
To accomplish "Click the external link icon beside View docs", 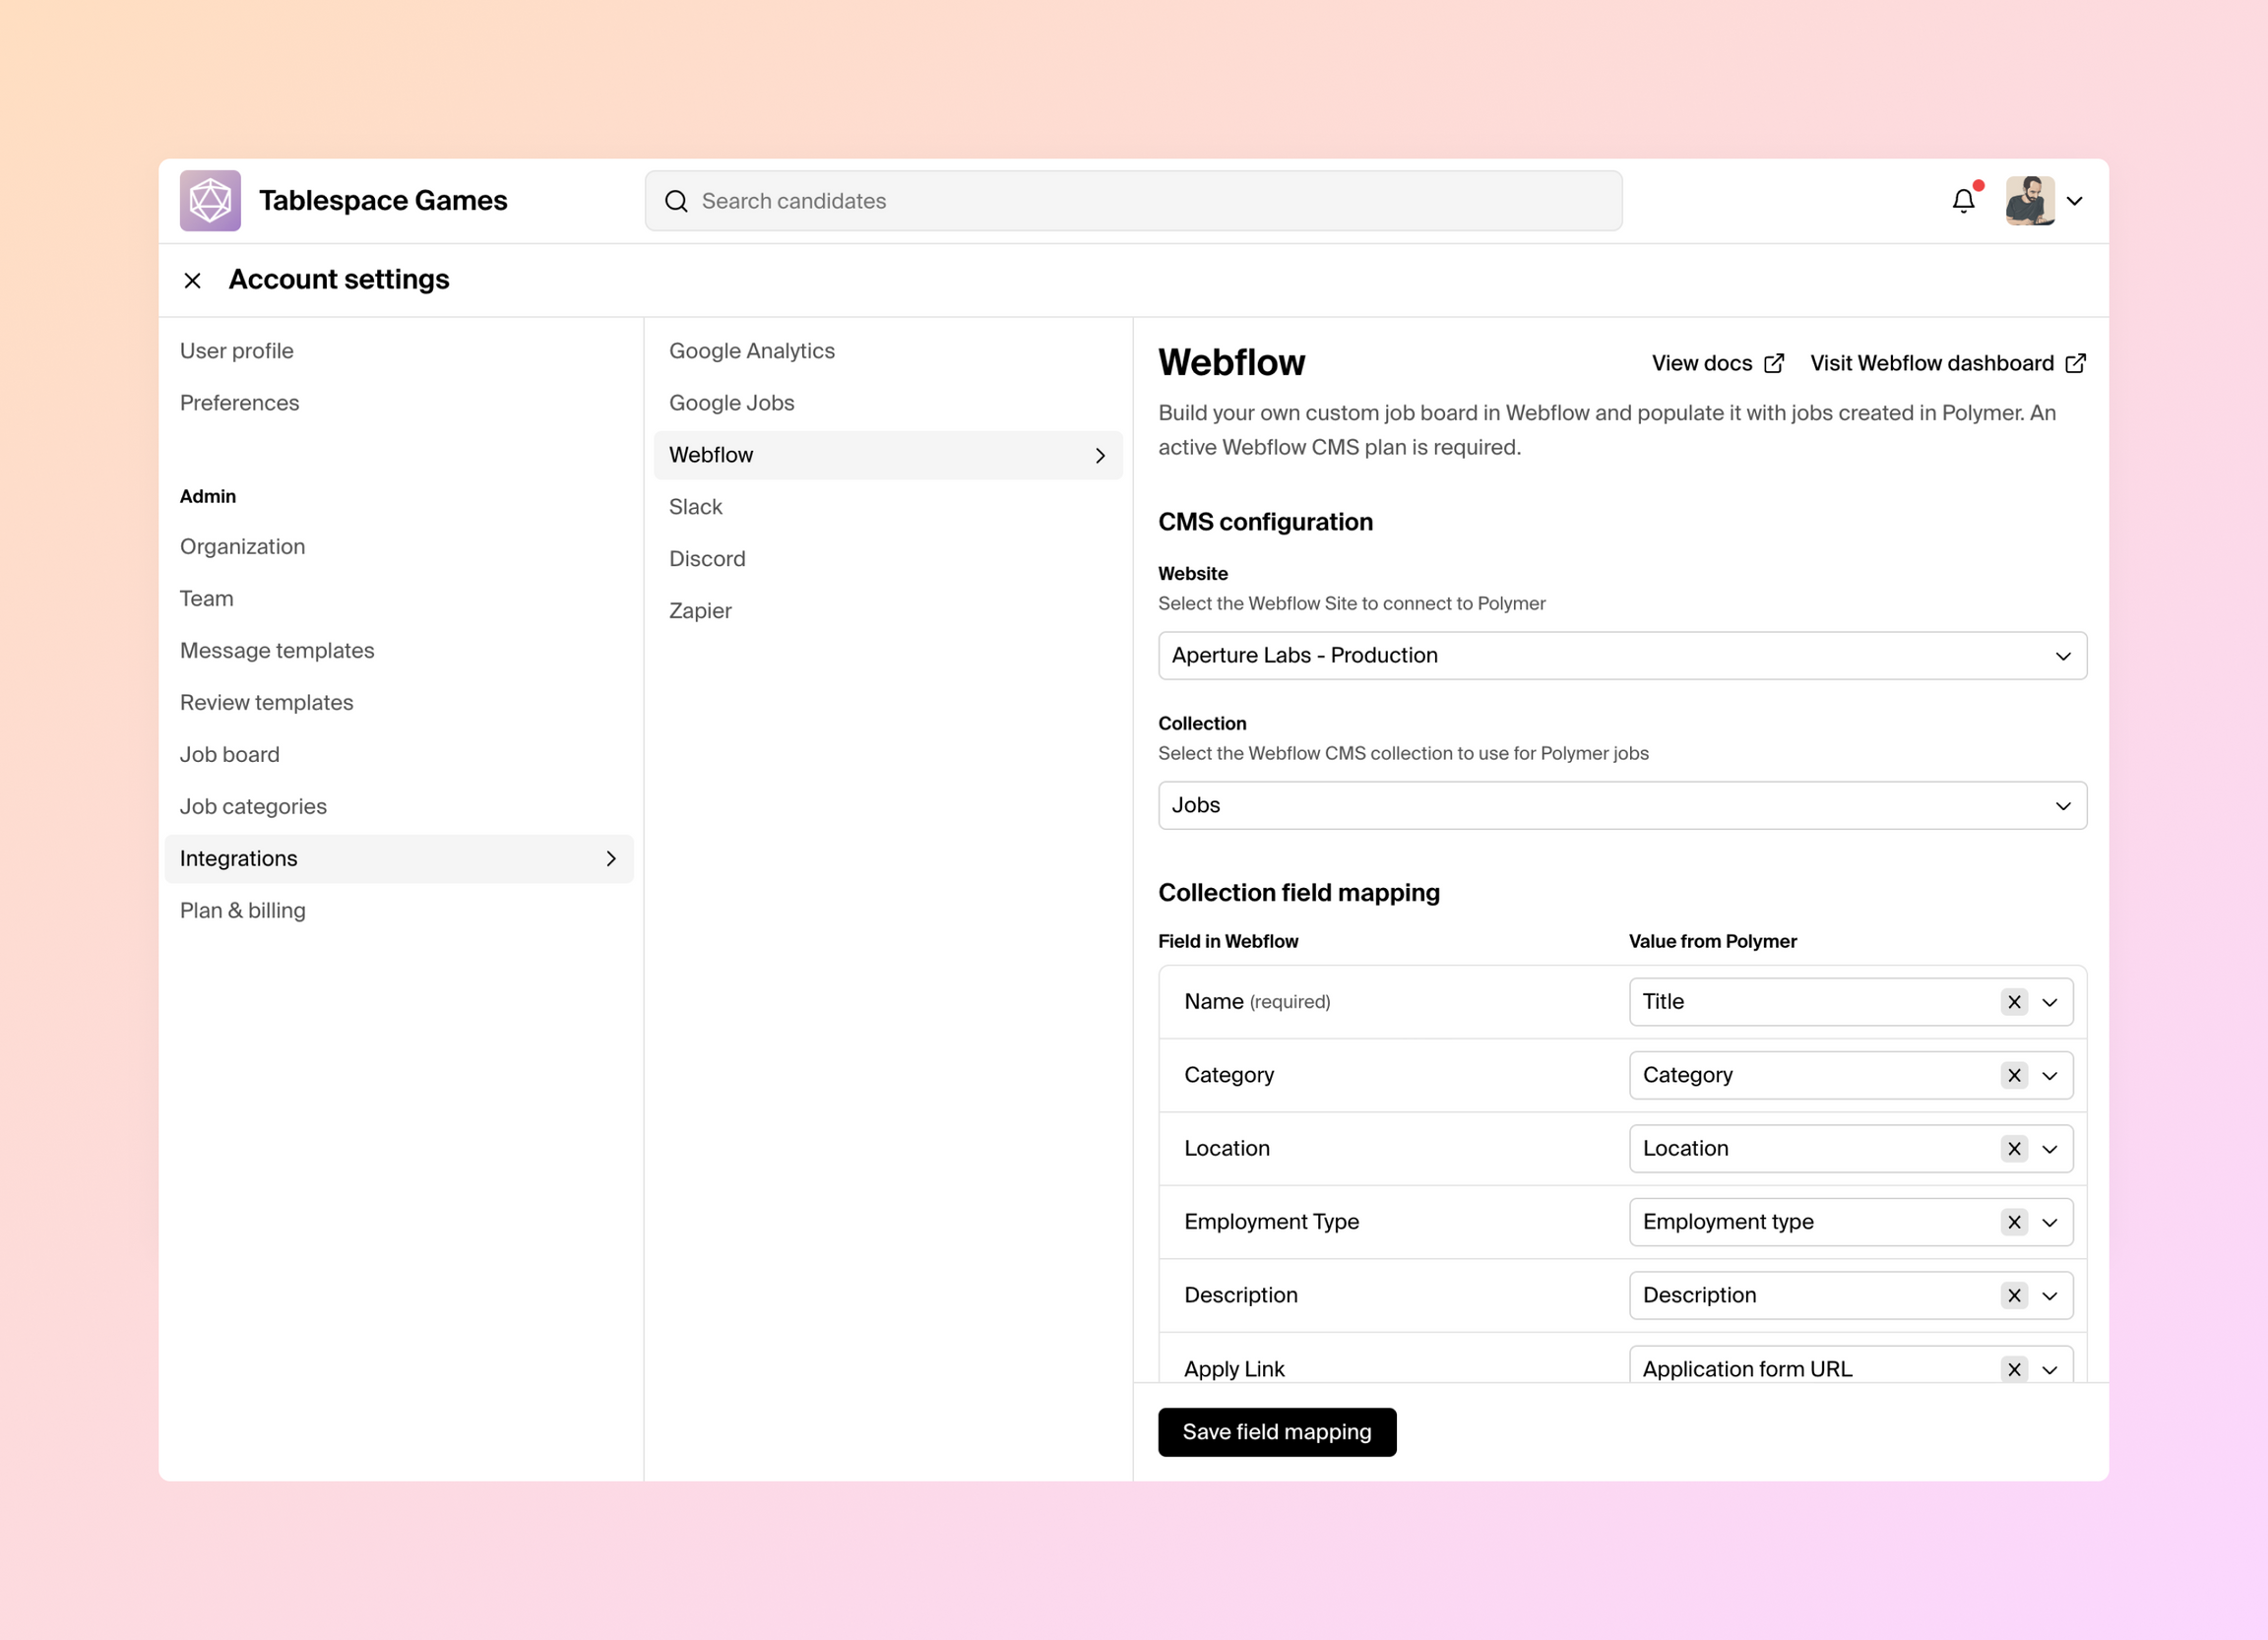I will coord(1774,363).
